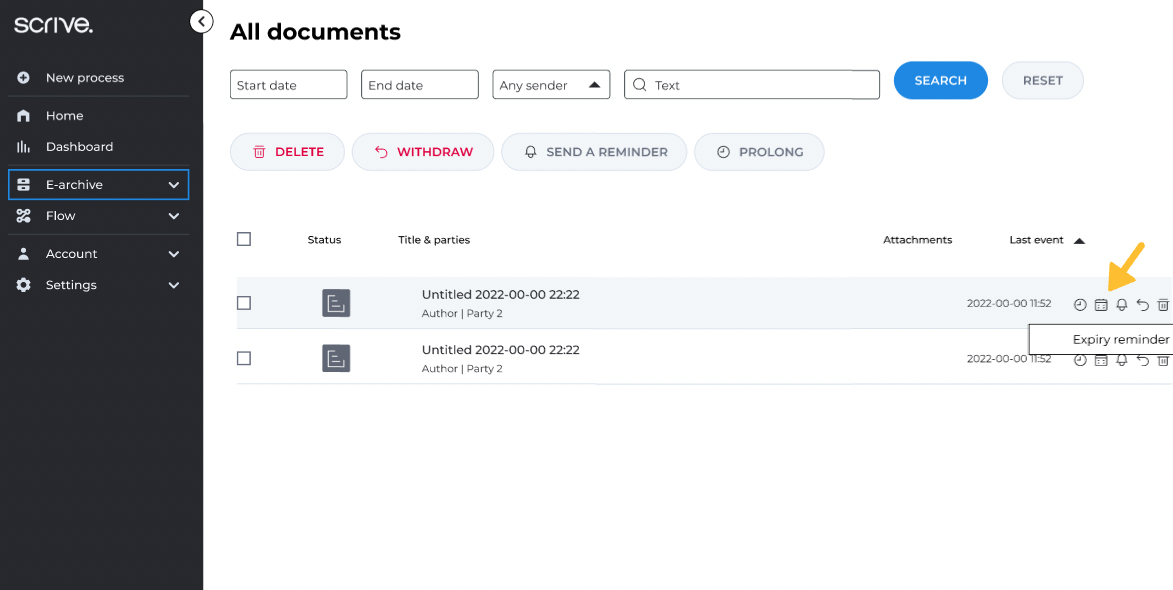Open the Any sender dropdown

click(552, 85)
